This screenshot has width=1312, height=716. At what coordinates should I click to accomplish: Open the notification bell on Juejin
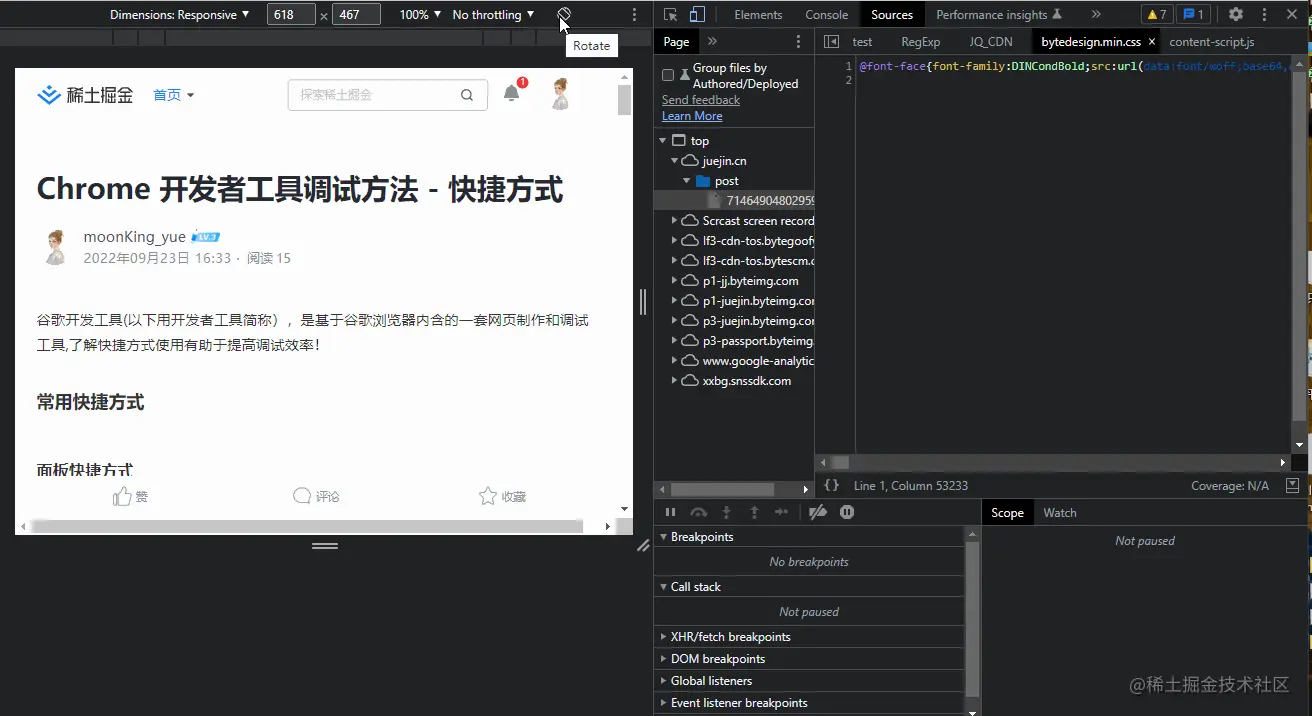(x=512, y=93)
